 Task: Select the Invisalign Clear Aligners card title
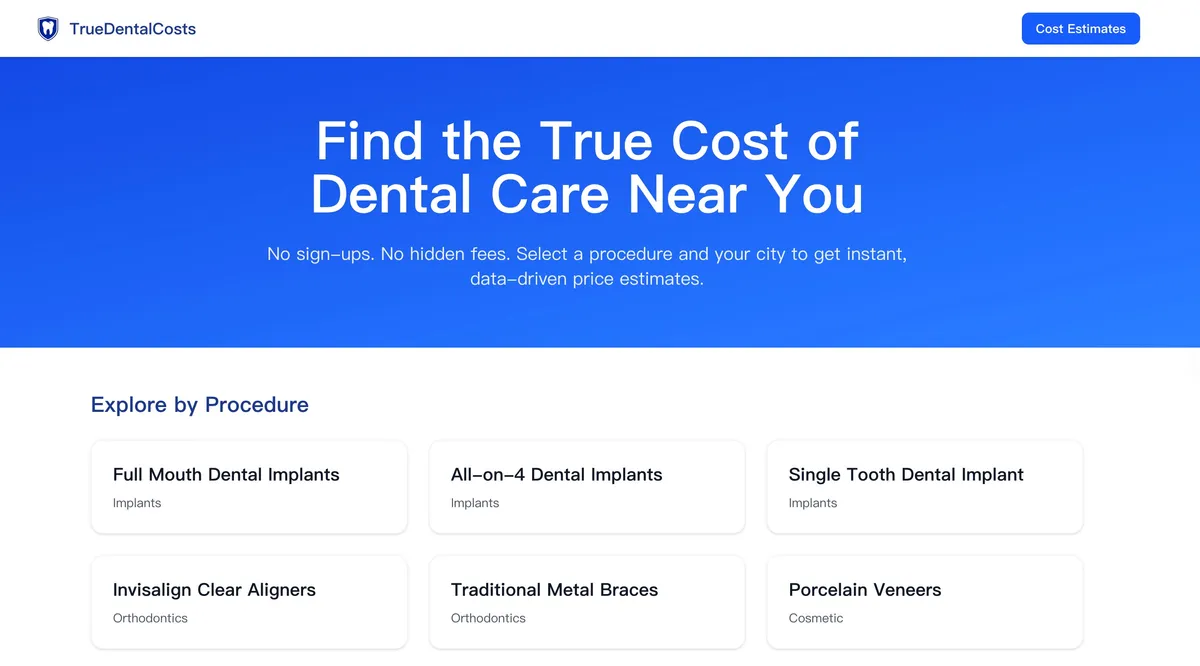point(214,590)
